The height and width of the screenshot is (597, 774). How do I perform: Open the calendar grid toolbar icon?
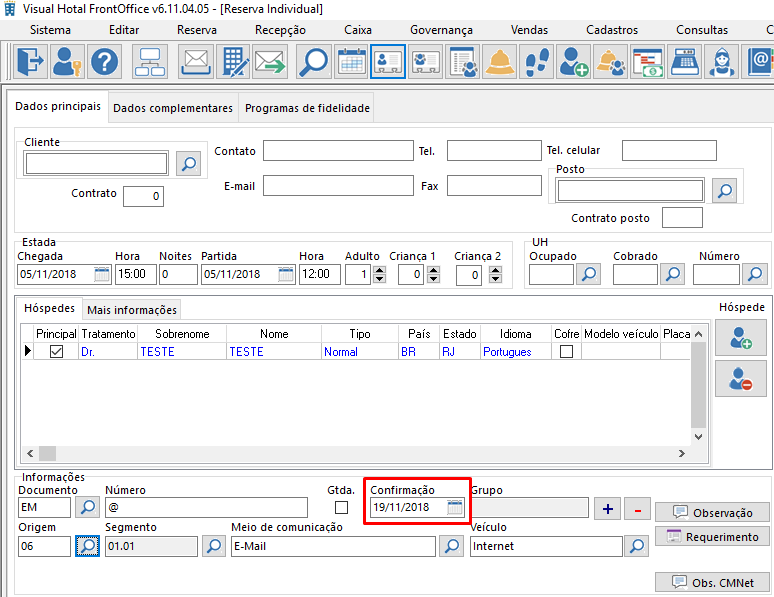351,62
